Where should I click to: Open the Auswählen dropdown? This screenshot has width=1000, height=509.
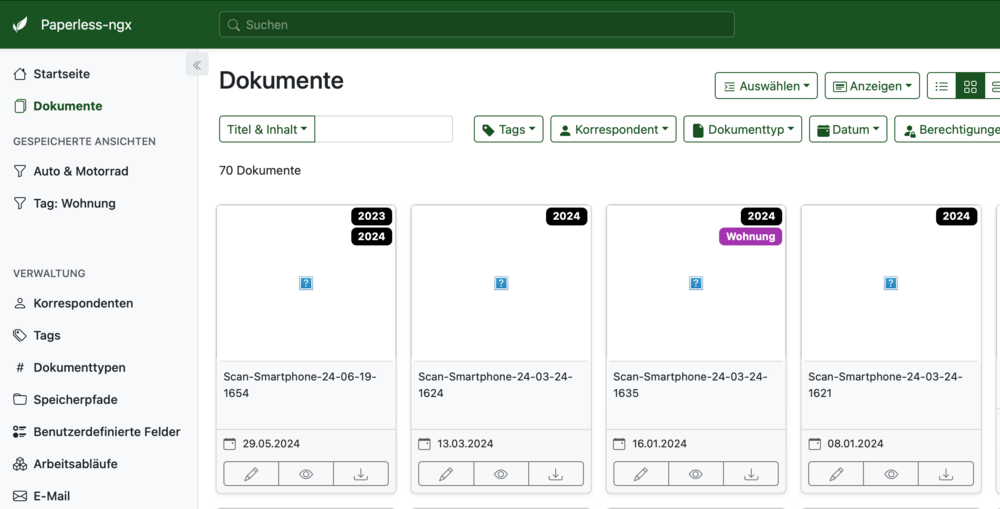[766, 85]
